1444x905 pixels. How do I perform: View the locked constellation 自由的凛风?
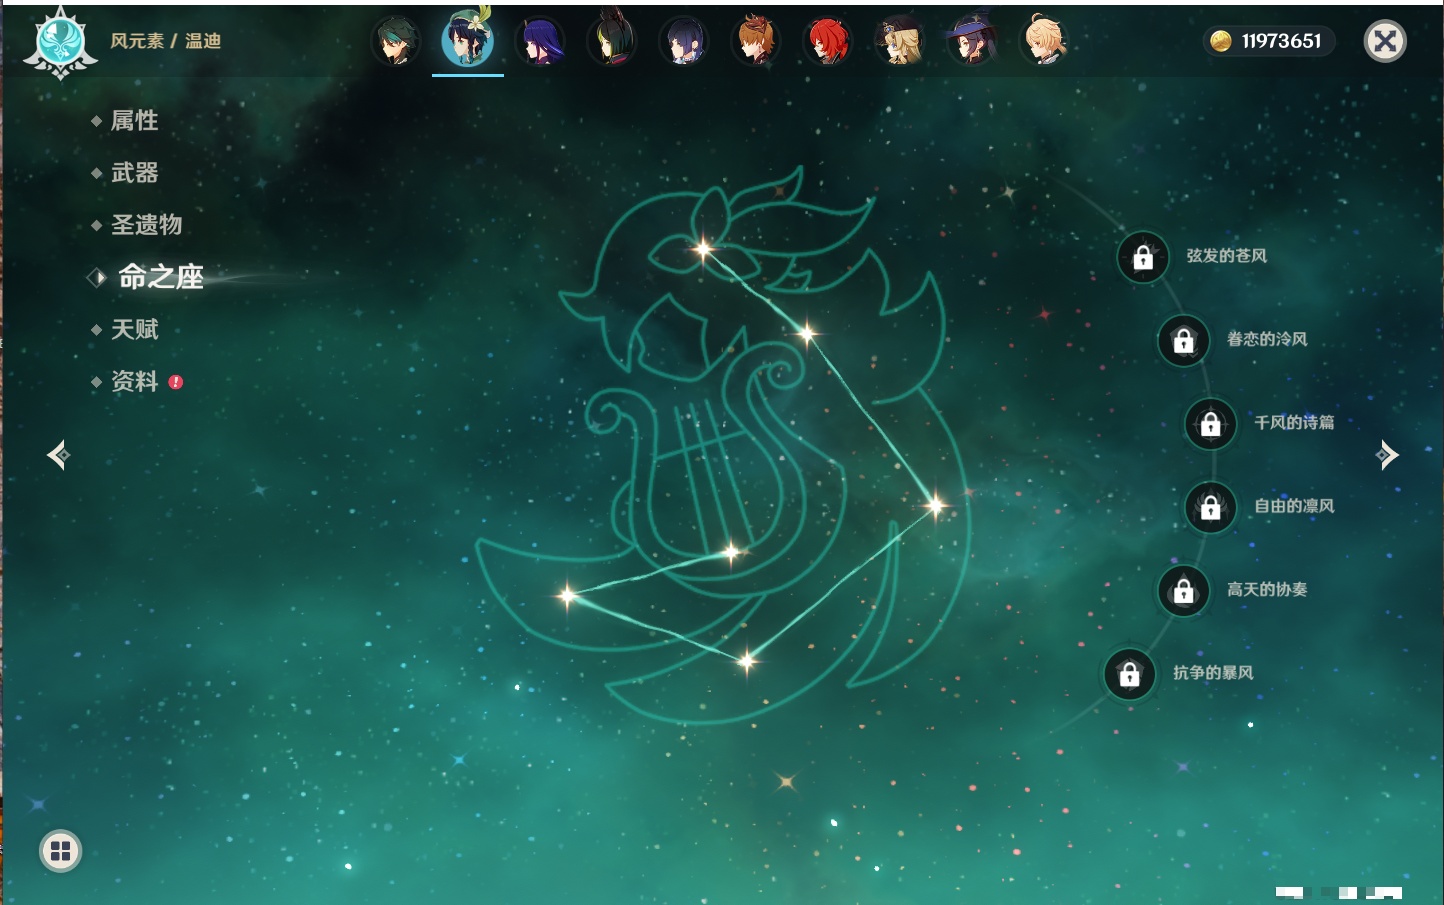(x=1211, y=508)
